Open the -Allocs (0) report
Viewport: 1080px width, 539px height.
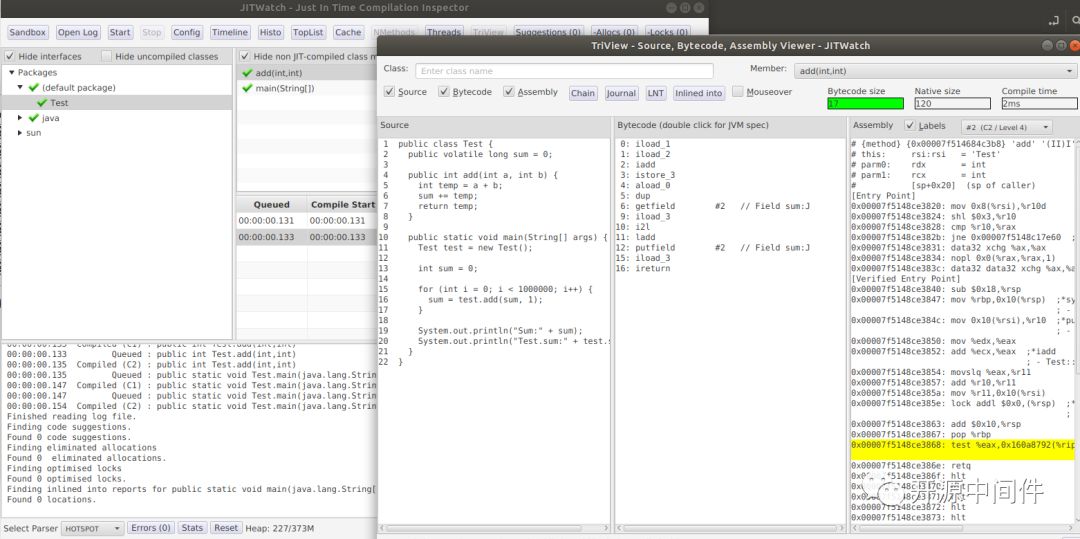(x=614, y=32)
